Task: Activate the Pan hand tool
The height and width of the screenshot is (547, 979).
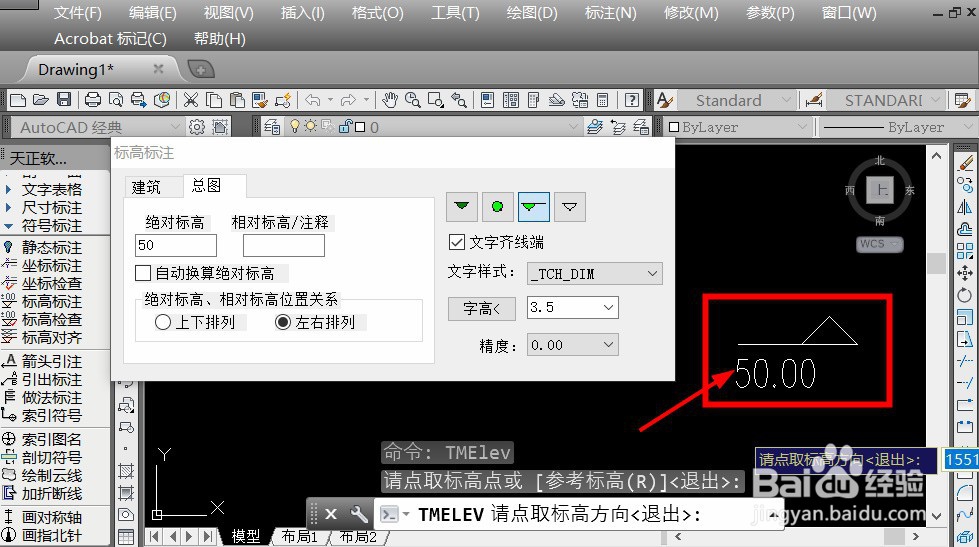Action: click(390, 100)
